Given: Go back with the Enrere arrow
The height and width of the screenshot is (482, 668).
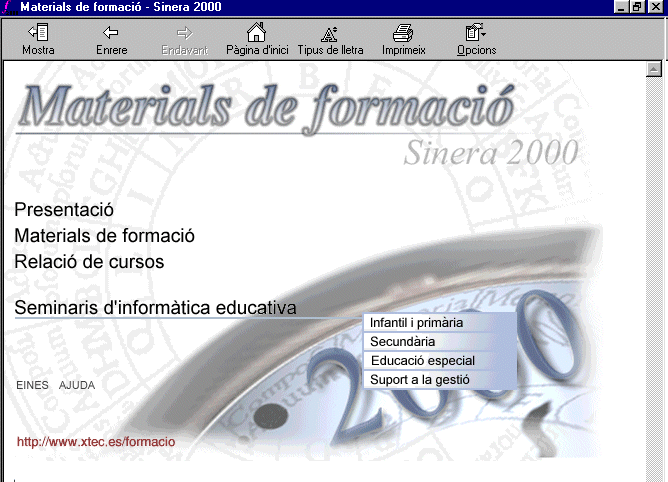Looking at the screenshot, I should point(111,33).
